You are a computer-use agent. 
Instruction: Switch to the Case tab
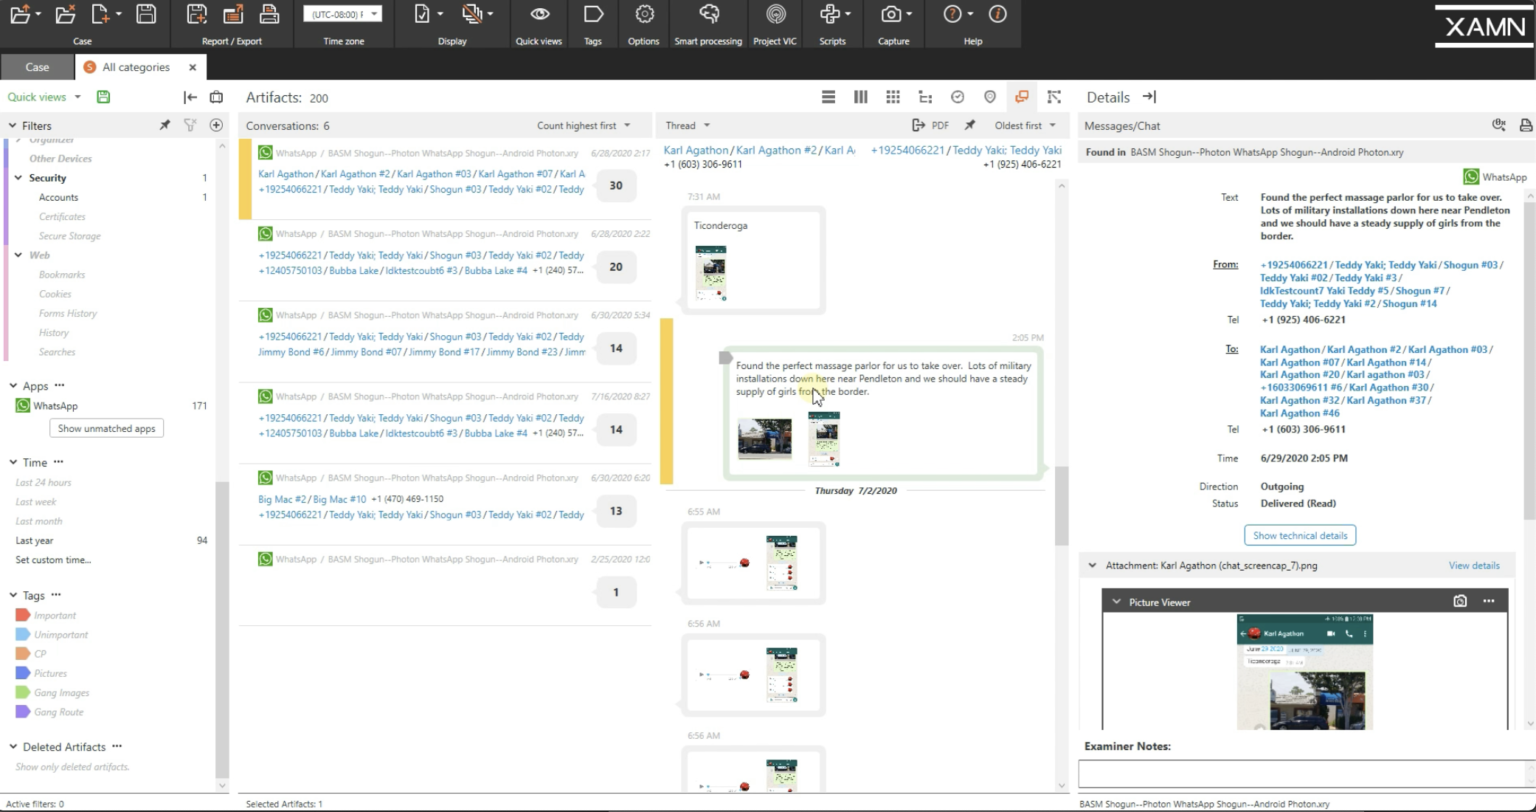[x=37, y=67]
